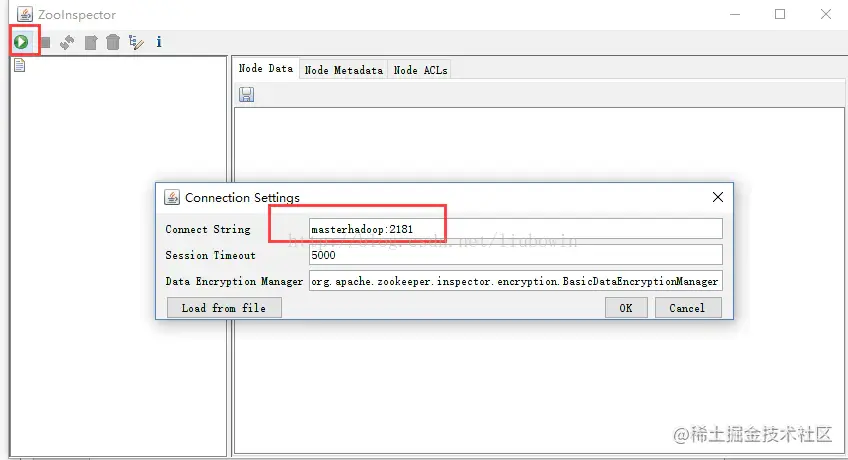Screen dimensions: 848x460
Task: Click the Save floppy disk icon
Action: click(x=247, y=95)
